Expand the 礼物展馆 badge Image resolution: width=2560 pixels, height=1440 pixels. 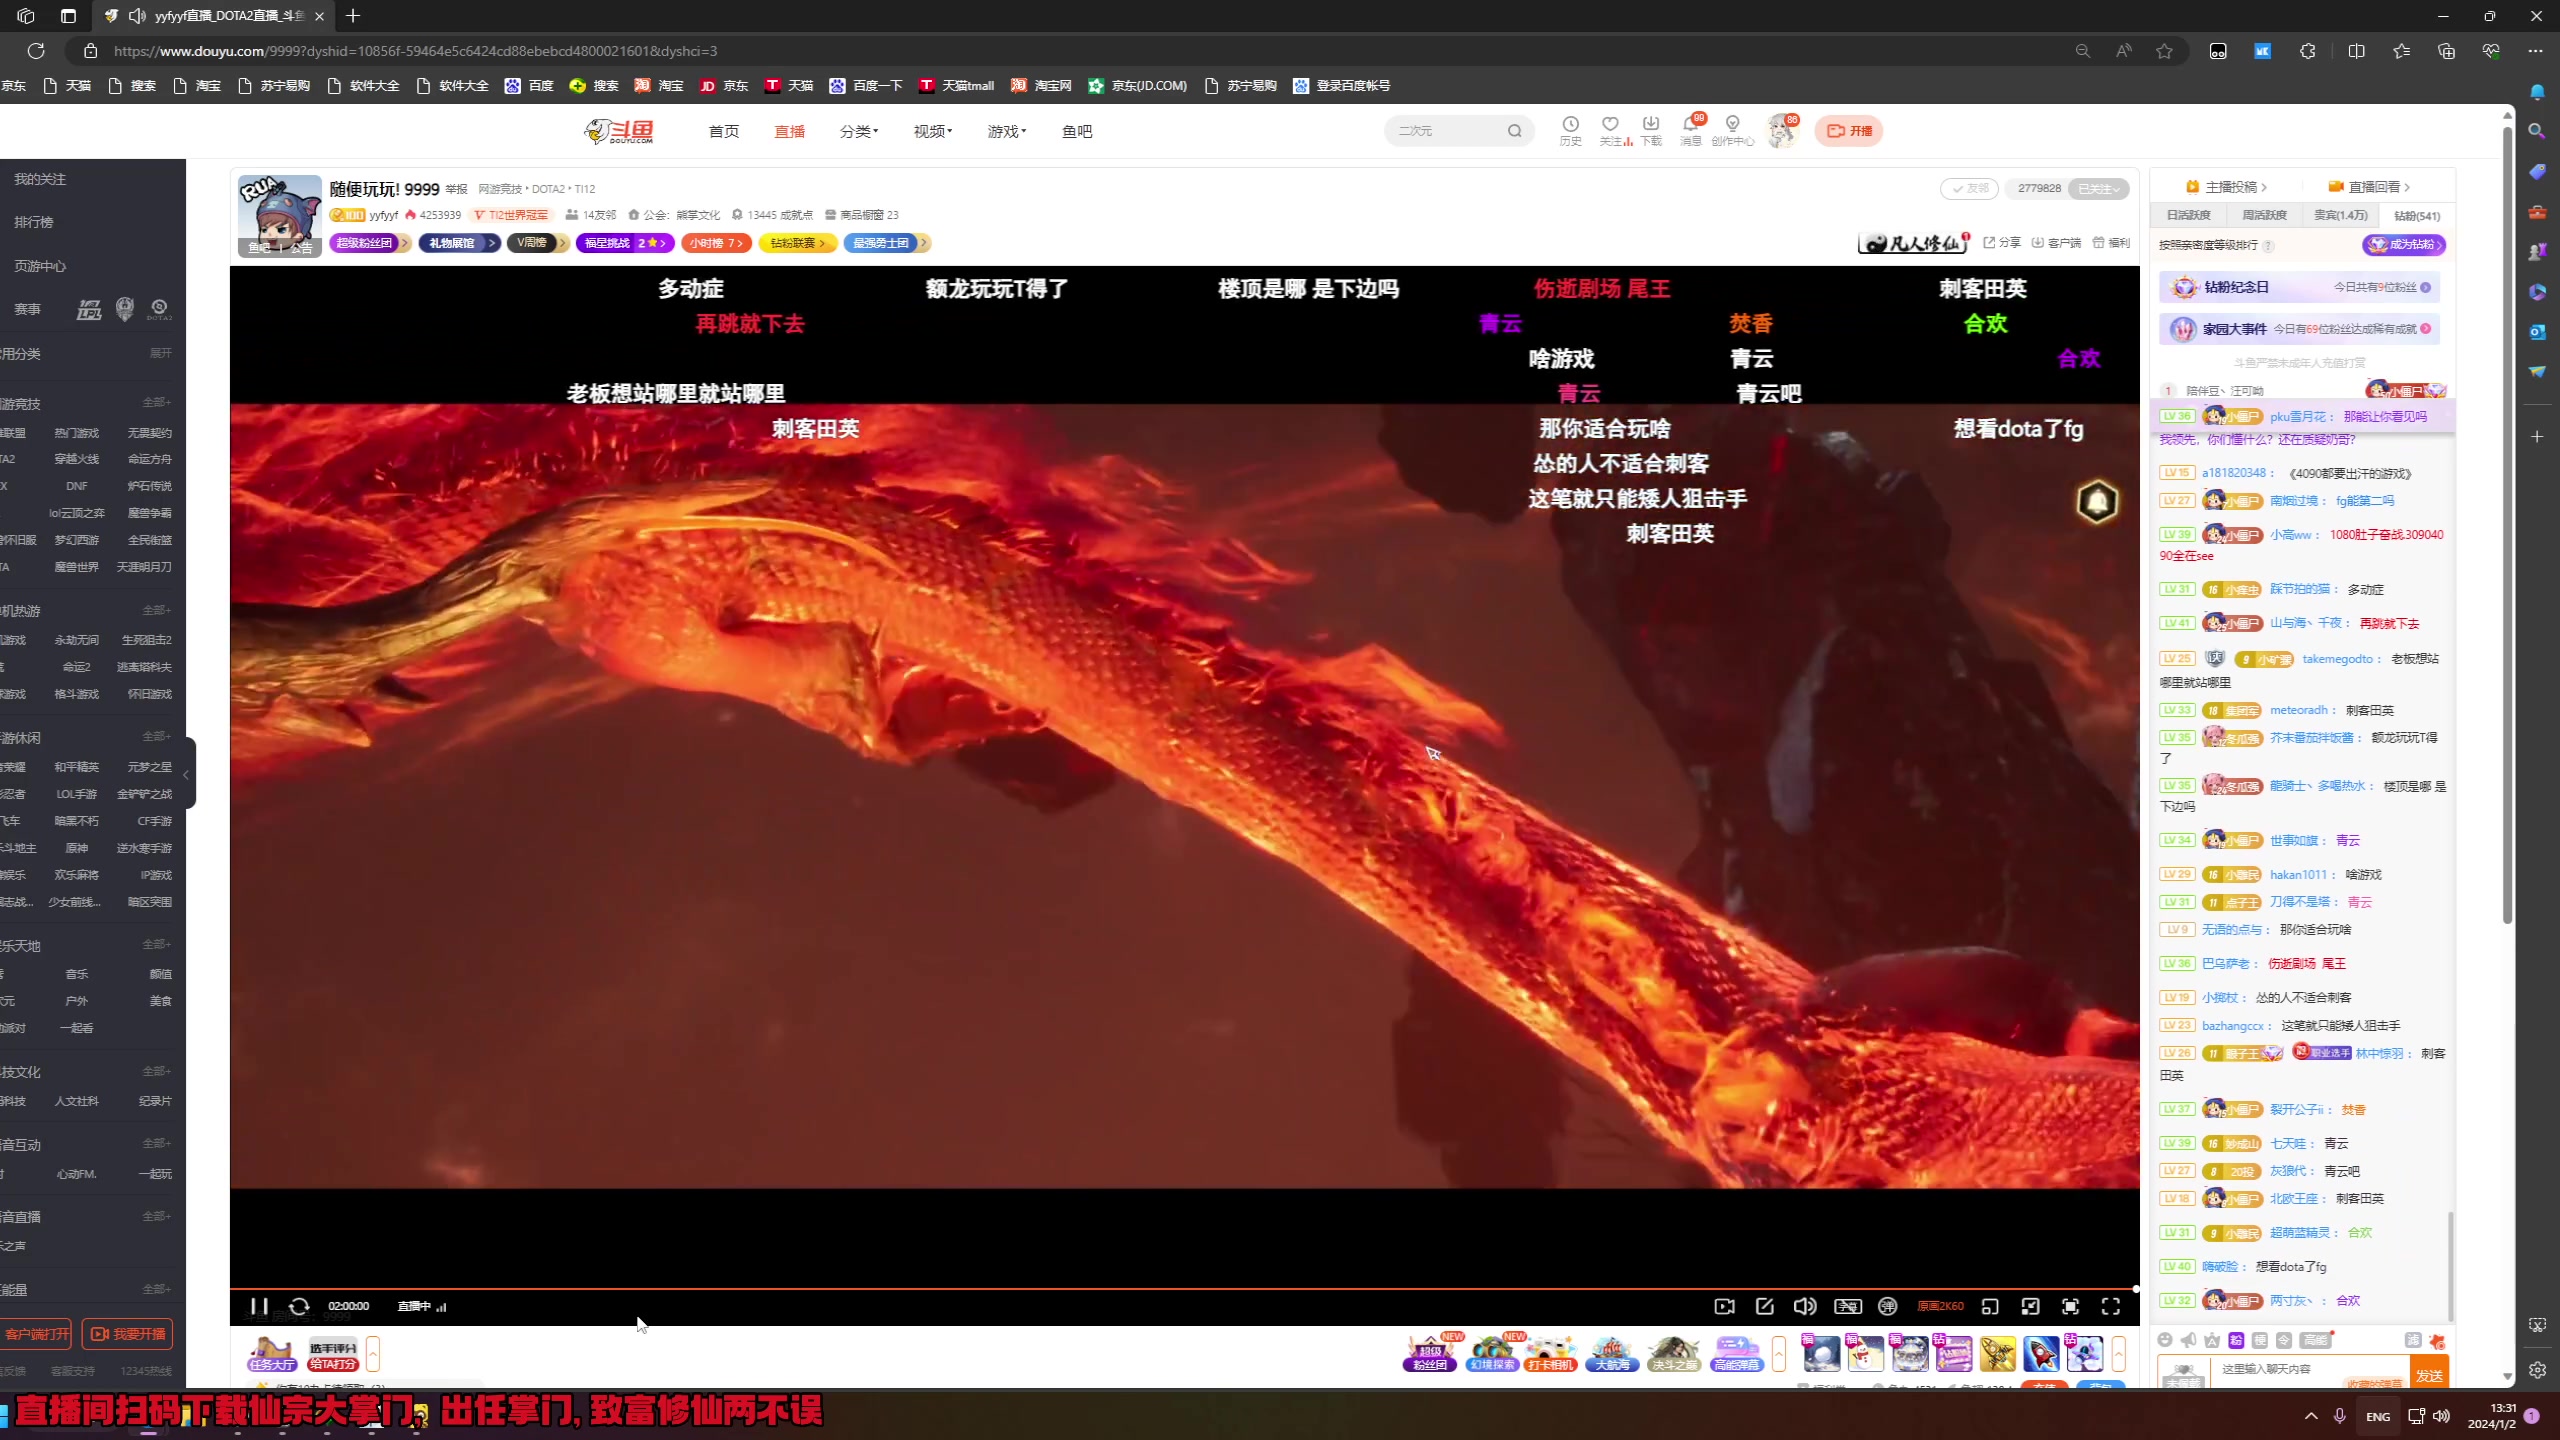[459, 243]
